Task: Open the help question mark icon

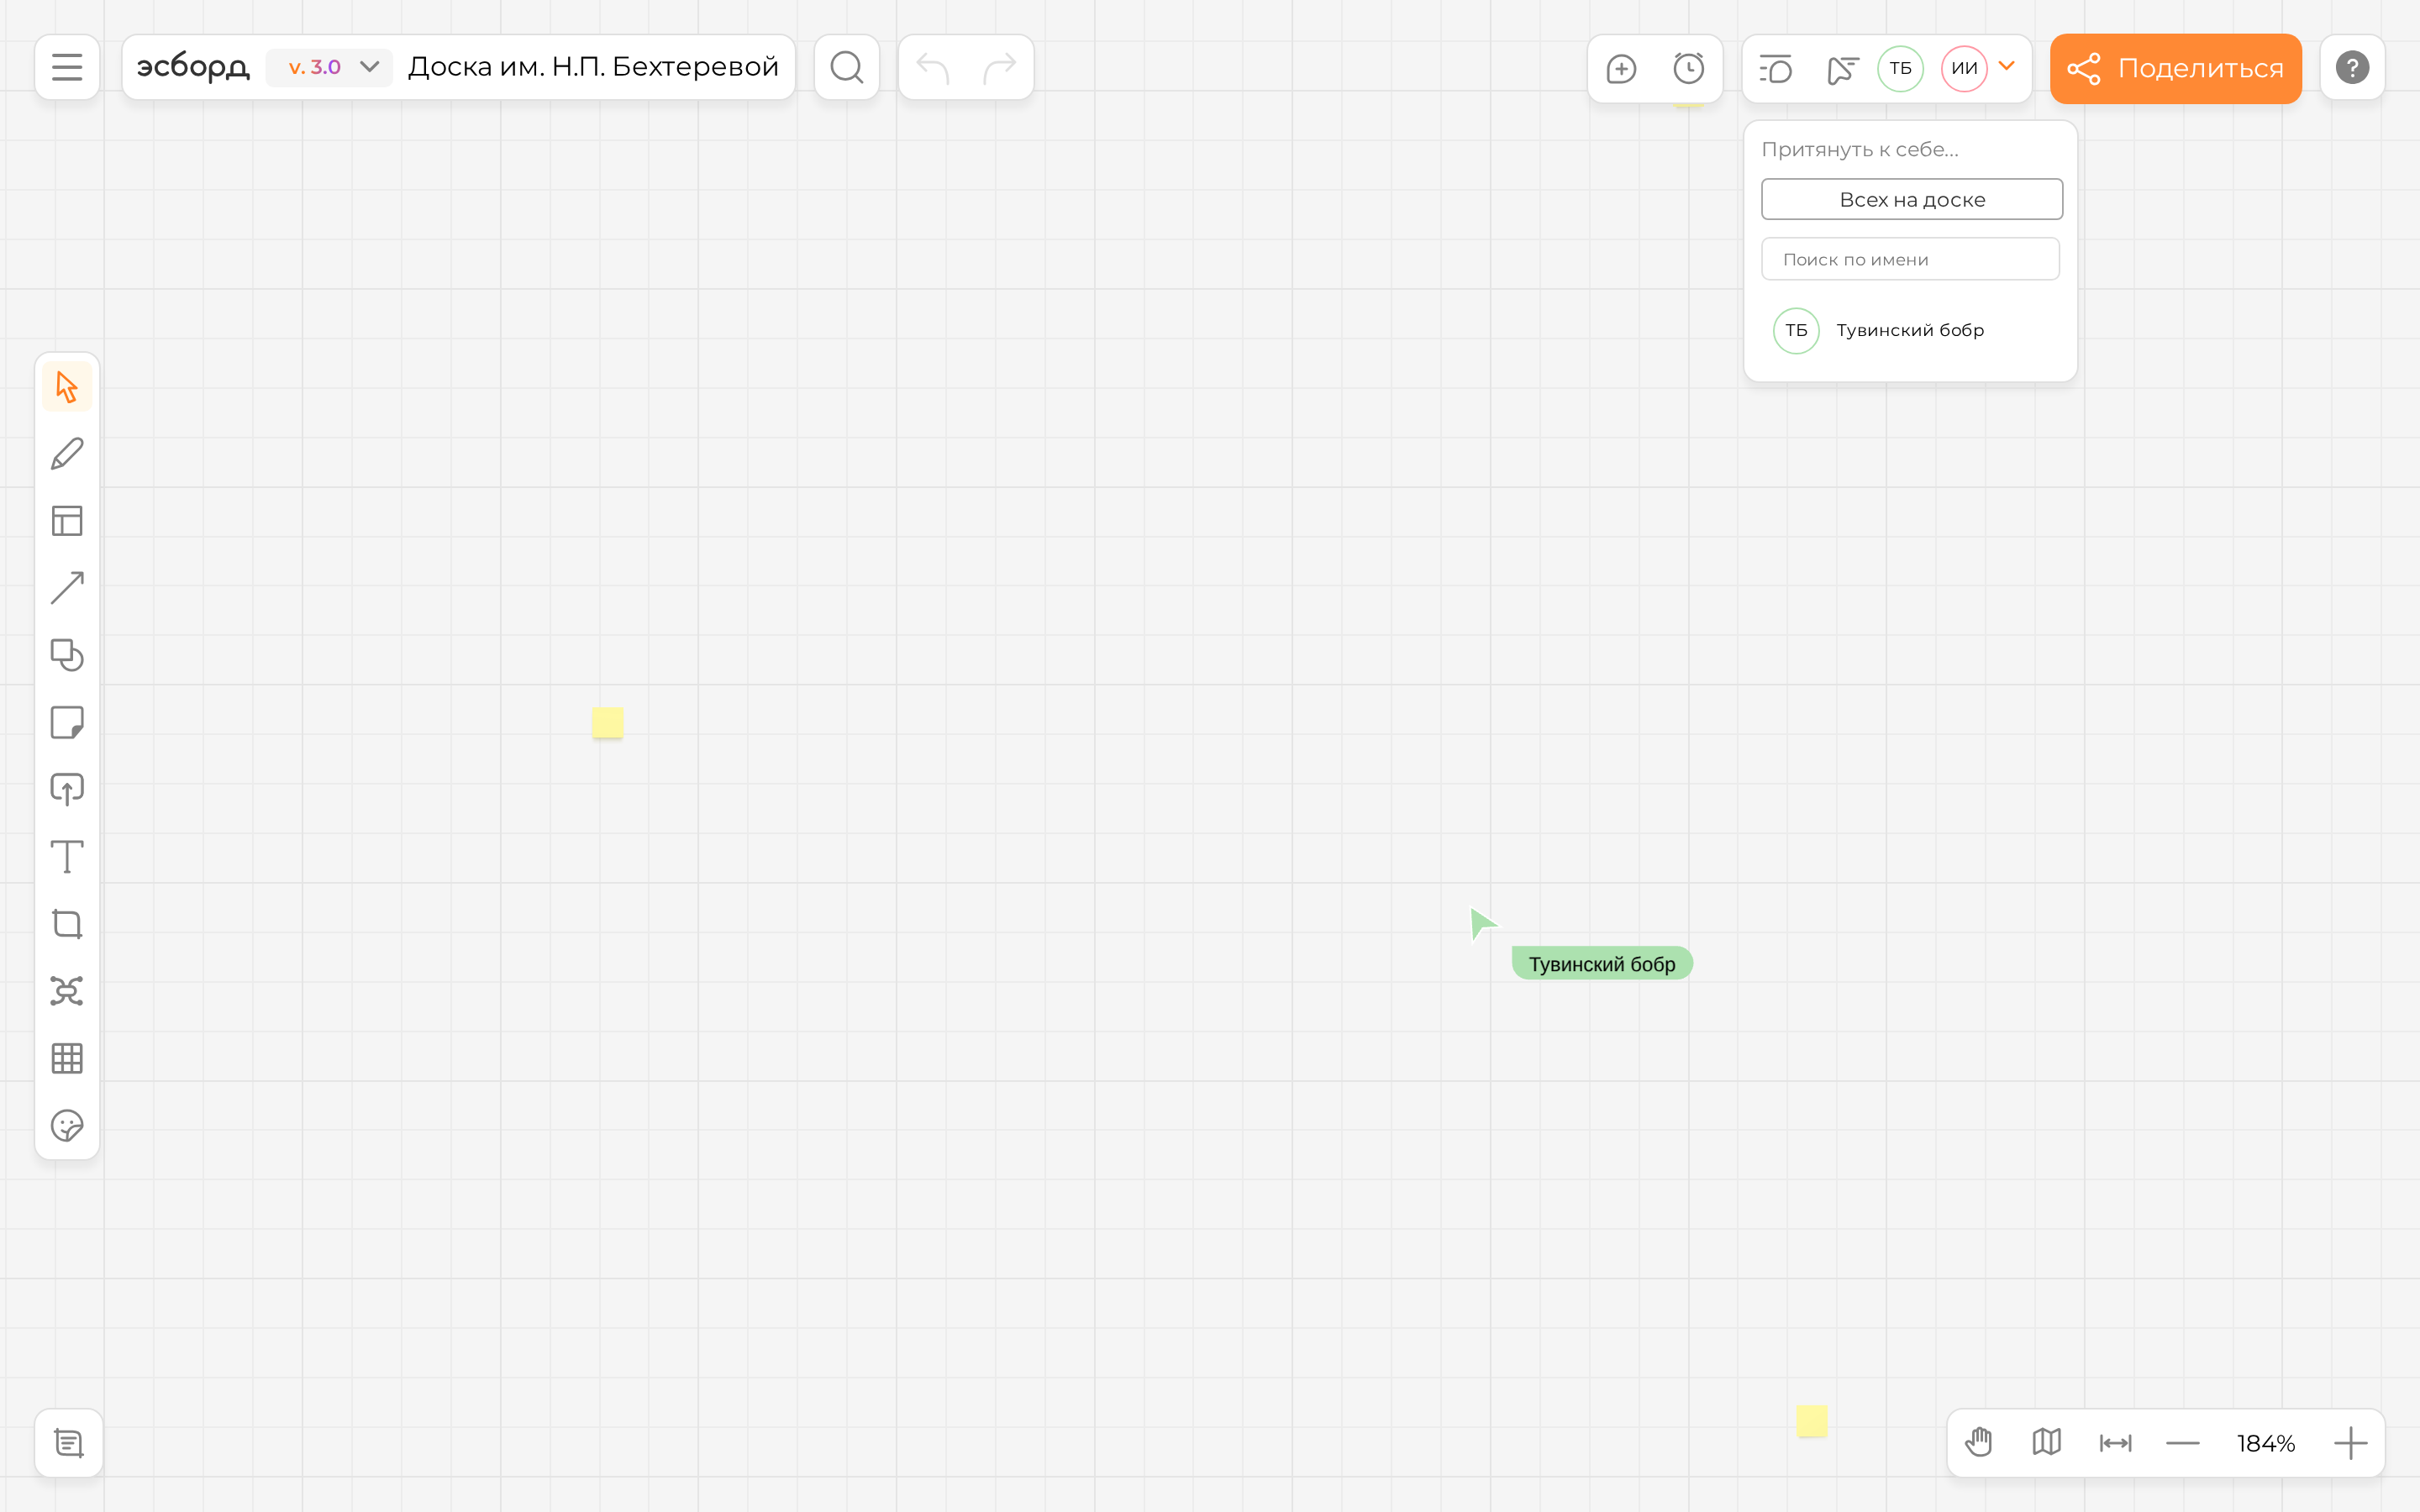Action: [2352, 67]
